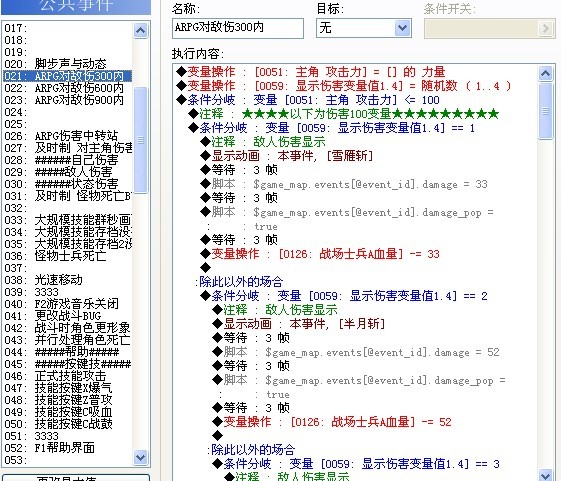
Task: Select 变量操作 战场士兵A血量 -= 52
Action: coord(332,422)
